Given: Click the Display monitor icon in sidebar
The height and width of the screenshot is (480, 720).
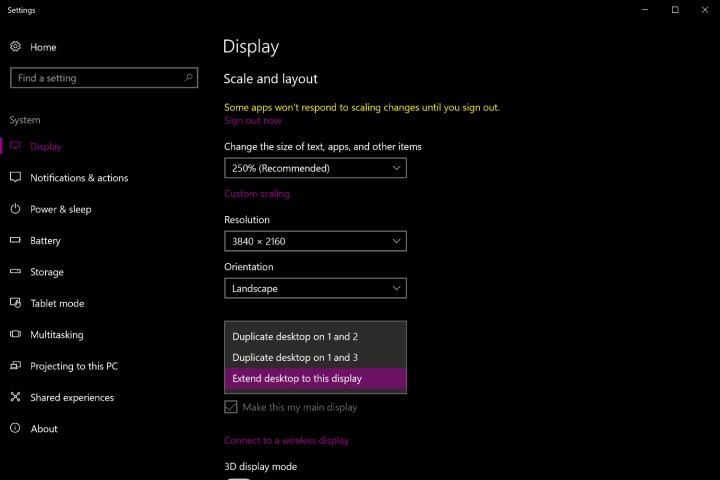Looking at the screenshot, I should click(15, 146).
